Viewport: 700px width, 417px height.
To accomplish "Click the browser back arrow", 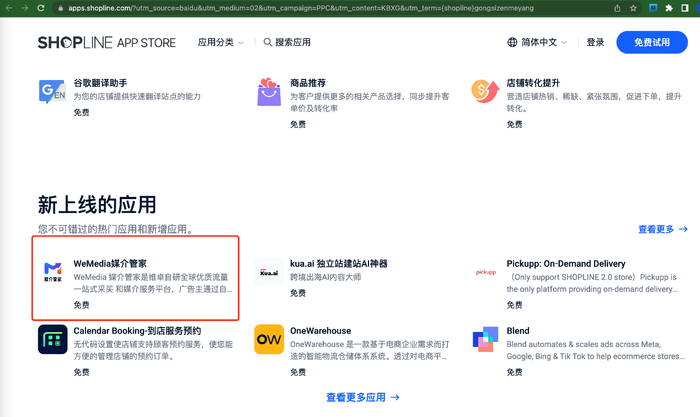I will (x=8, y=8).
